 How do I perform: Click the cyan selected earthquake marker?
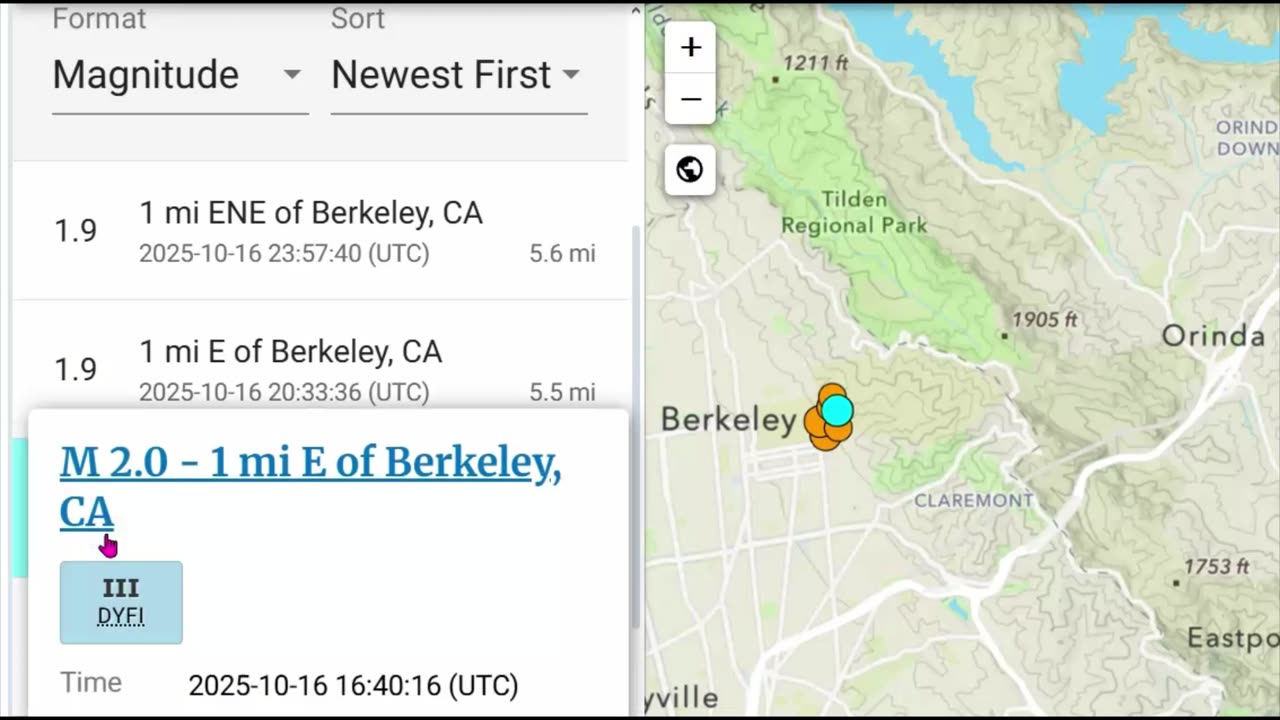click(x=837, y=410)
